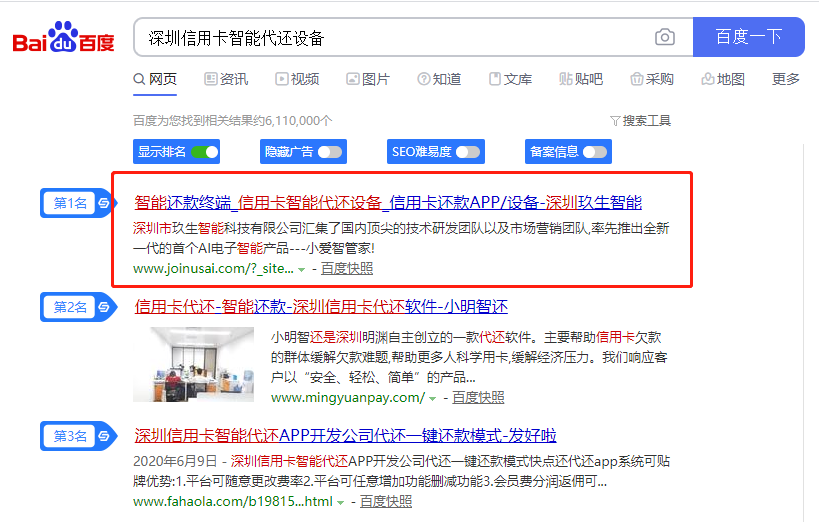Expand arrow next to www.joinusai.com URL
The width and height of the screenshot is (819, 522).
301,270
